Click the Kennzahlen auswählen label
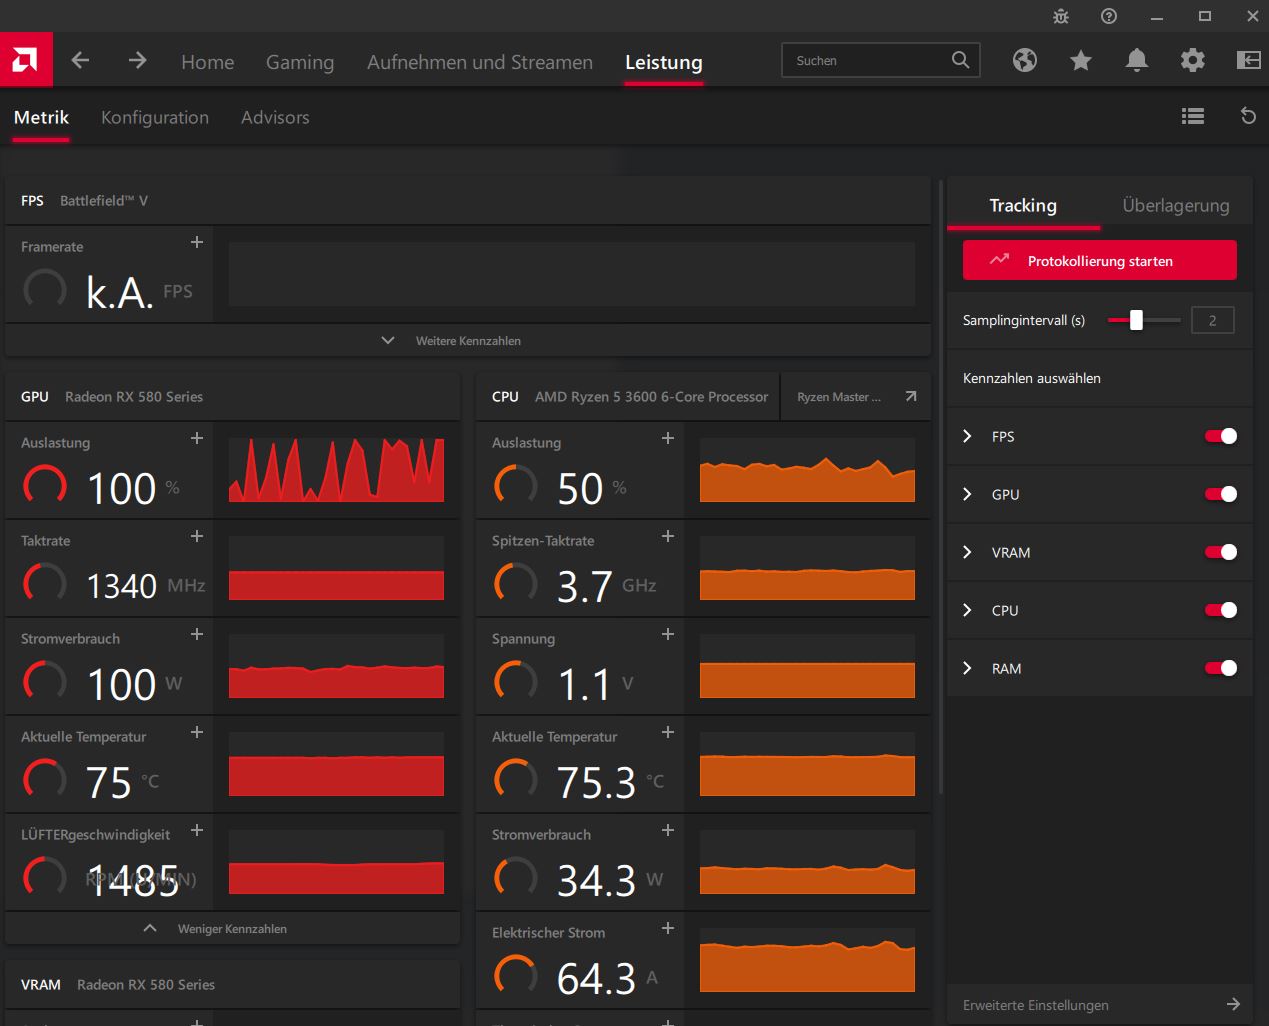The image size is (1269, 1026). (1032, 378)
